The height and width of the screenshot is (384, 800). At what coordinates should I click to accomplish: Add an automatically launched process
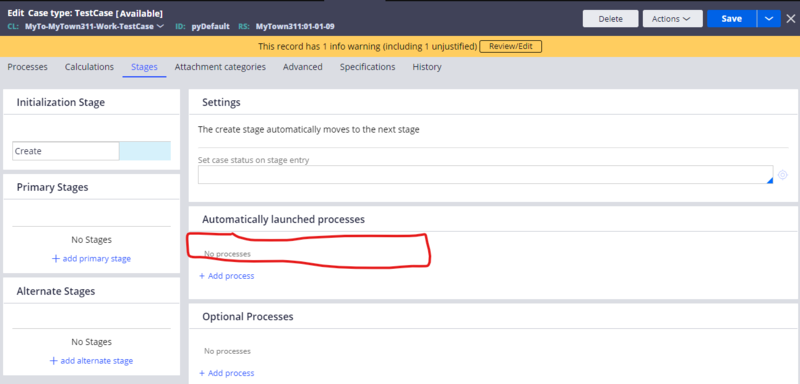[227, 276]
